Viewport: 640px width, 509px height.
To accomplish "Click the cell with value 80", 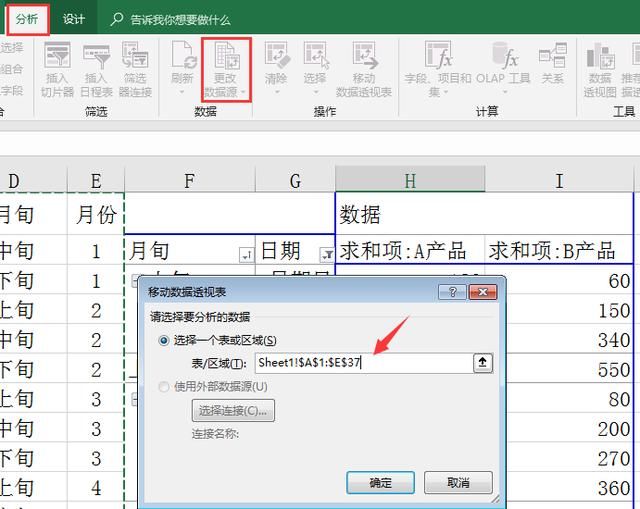I will coord(569,399).
